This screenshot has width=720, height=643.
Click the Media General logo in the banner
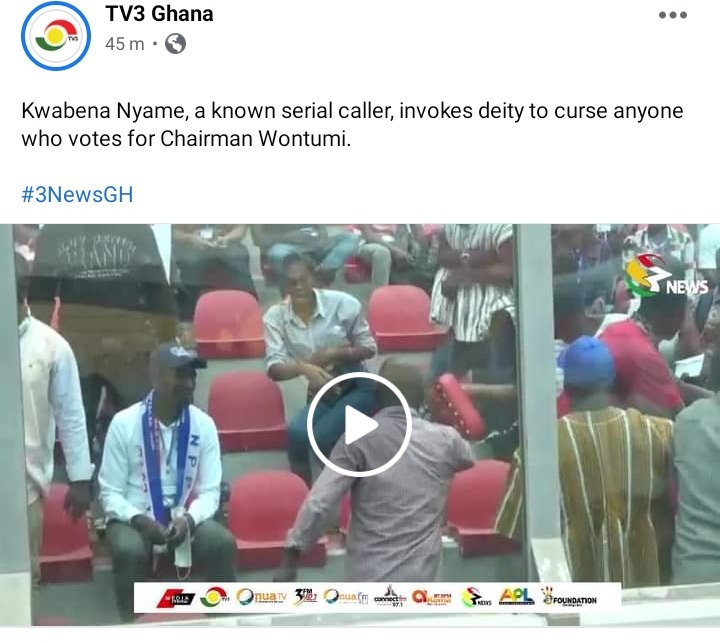tap(176, 598)
